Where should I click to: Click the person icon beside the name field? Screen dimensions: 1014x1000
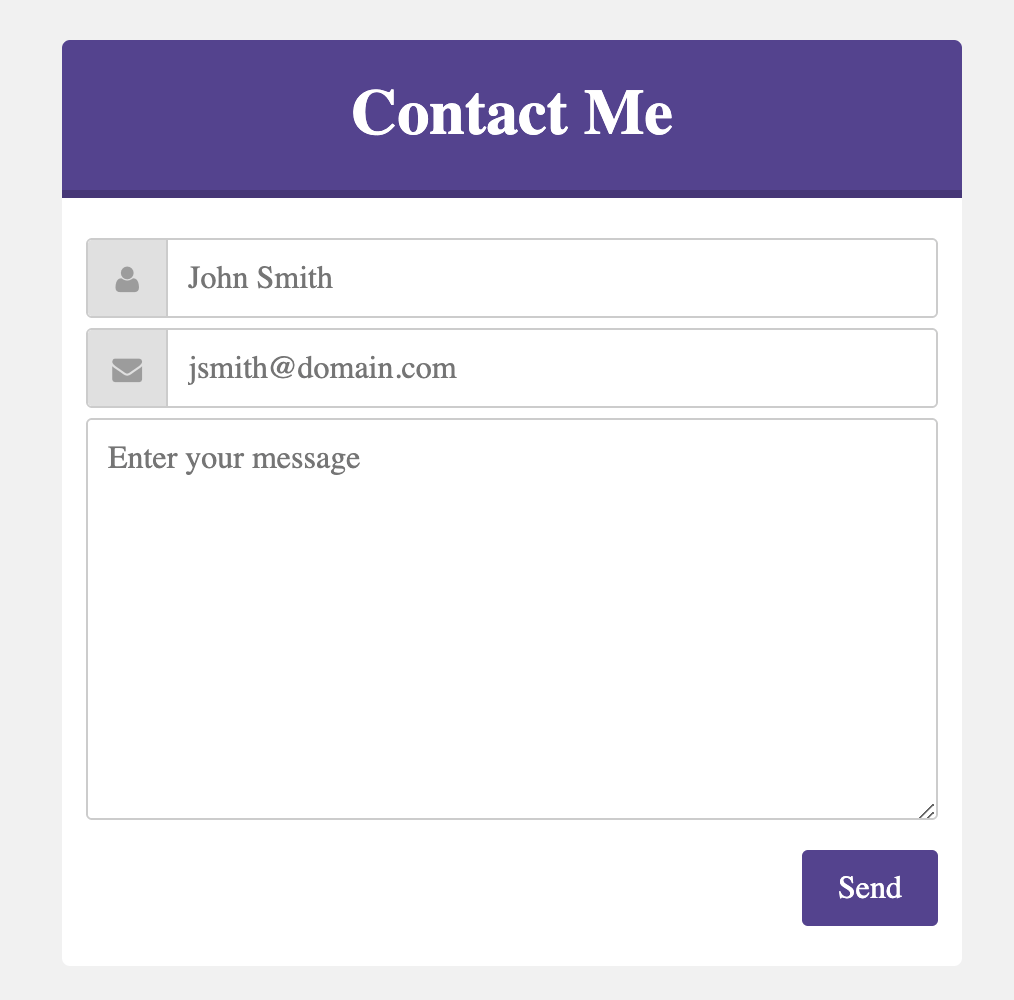coord(127,279)
